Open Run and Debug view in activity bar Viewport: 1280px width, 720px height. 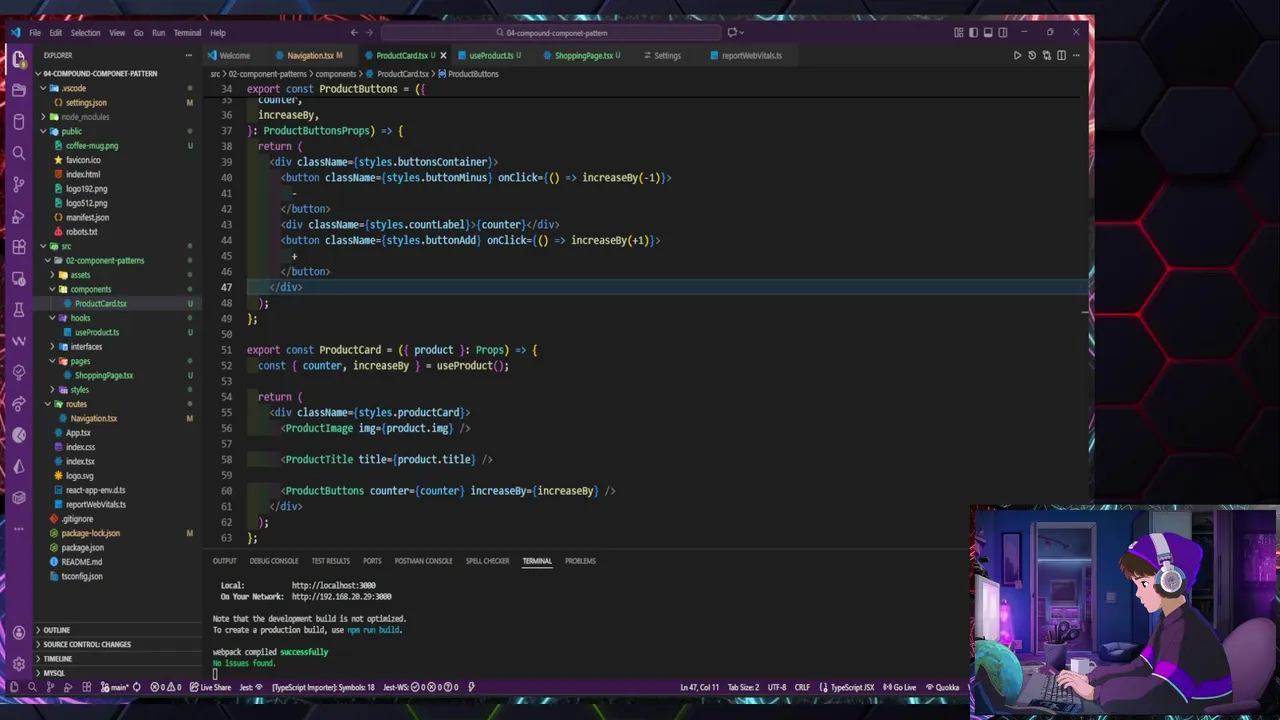pyautogui.click(x=18, y=216)
